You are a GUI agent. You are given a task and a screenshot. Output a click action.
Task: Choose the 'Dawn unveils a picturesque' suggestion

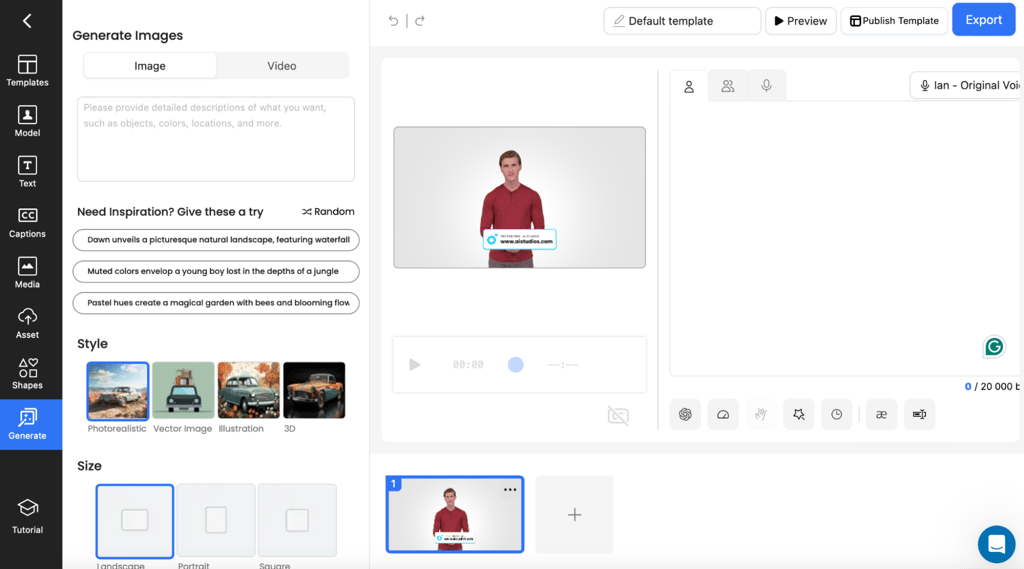tap(216, 240)
